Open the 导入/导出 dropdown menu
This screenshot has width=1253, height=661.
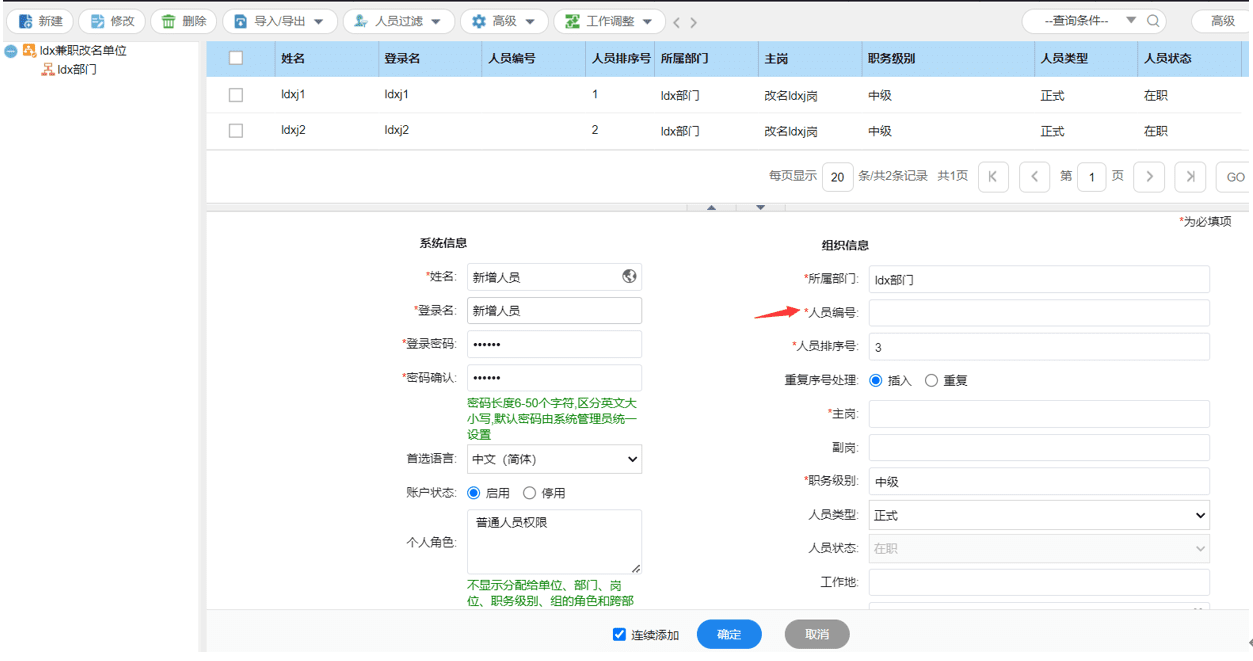tap(279, 21)
